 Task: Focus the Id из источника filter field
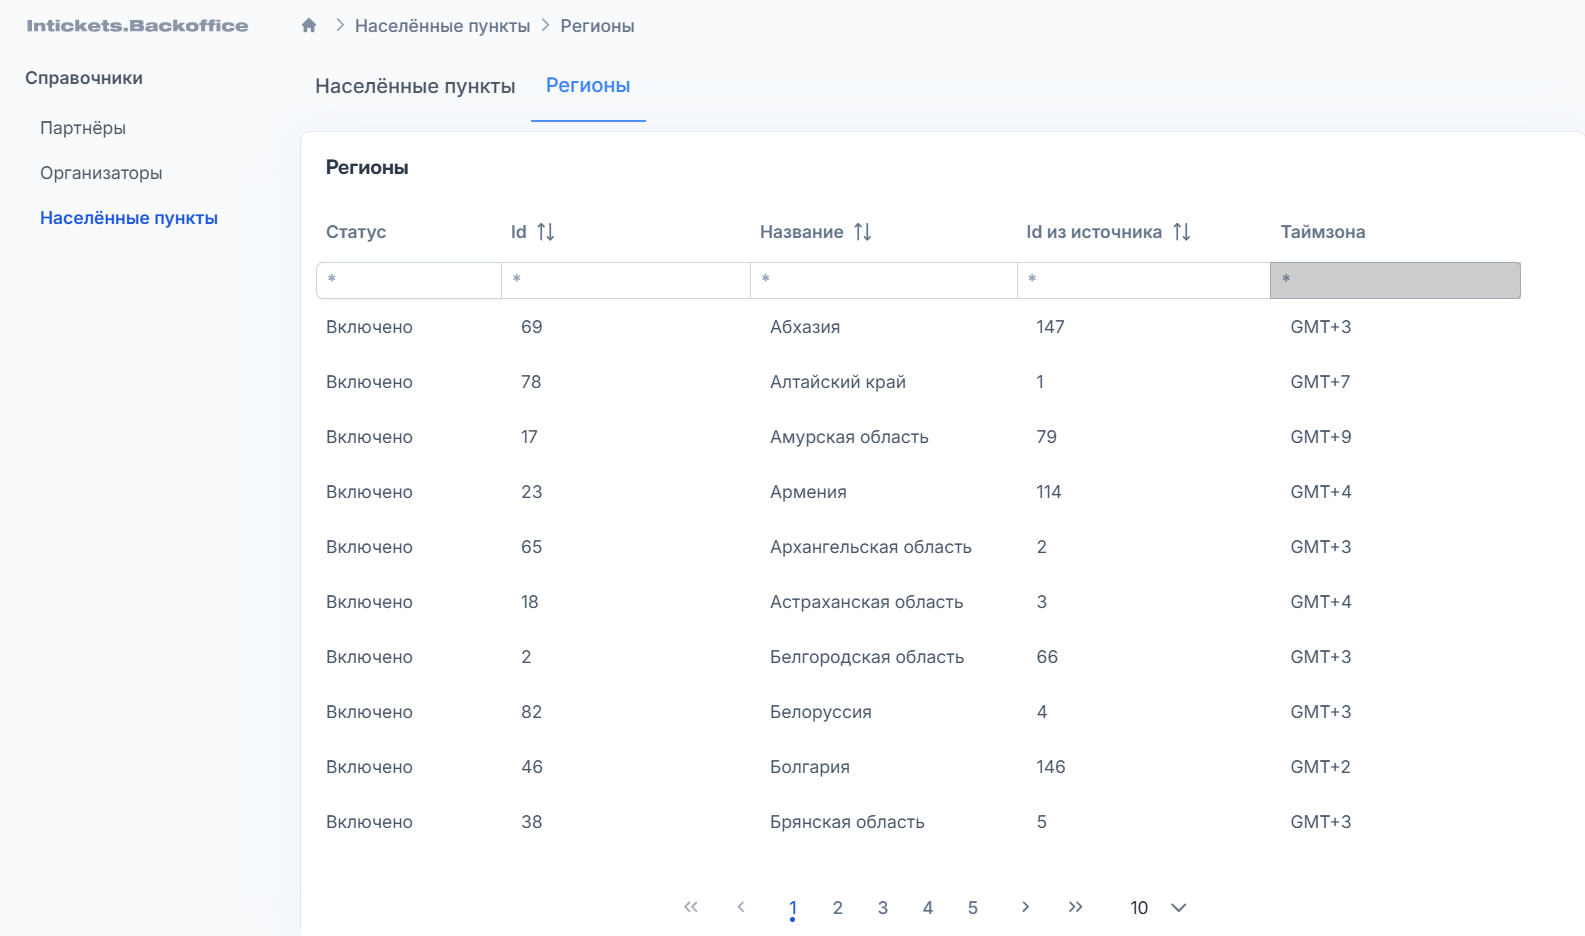1144,280
